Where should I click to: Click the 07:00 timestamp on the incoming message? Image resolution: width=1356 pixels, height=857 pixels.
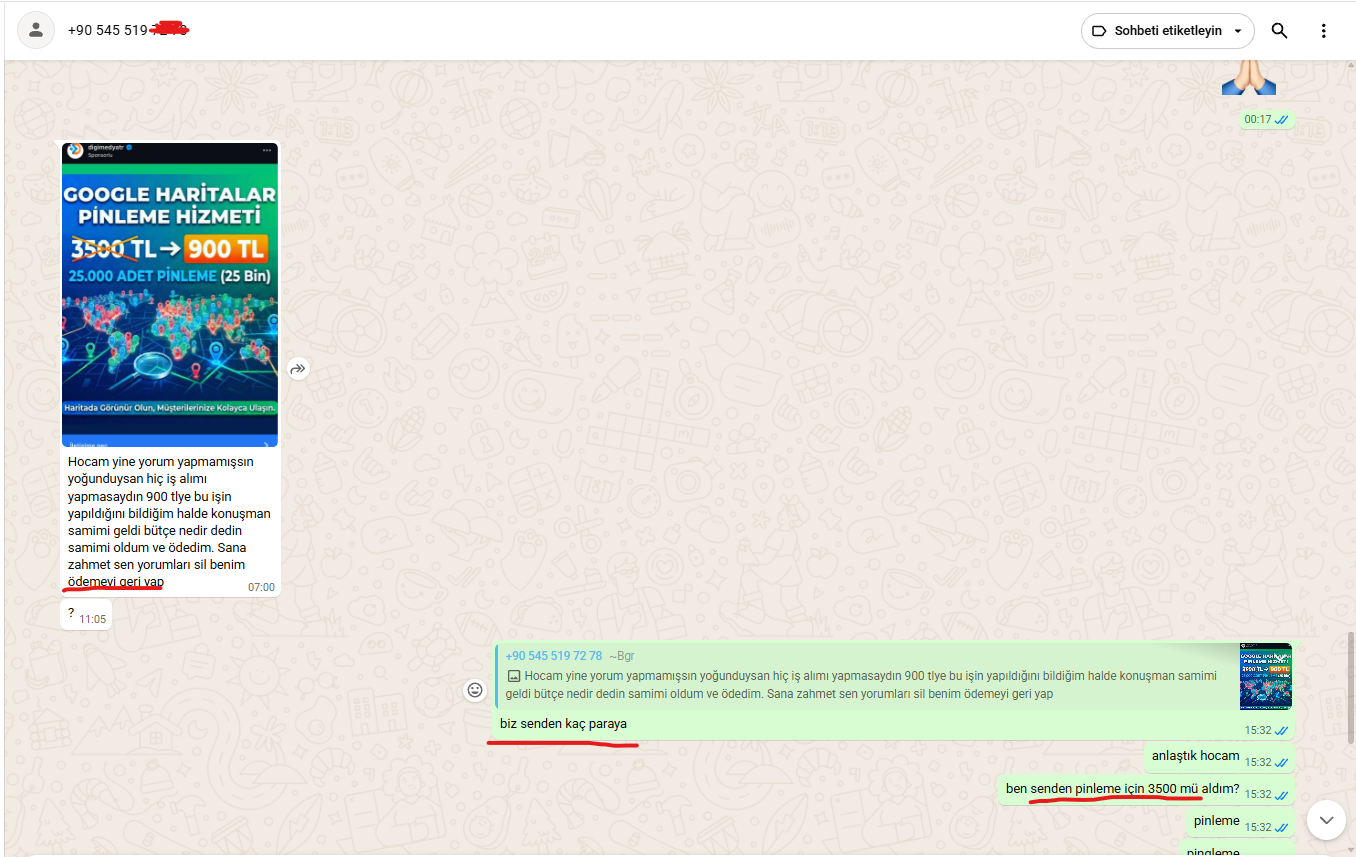click(261, 588)
